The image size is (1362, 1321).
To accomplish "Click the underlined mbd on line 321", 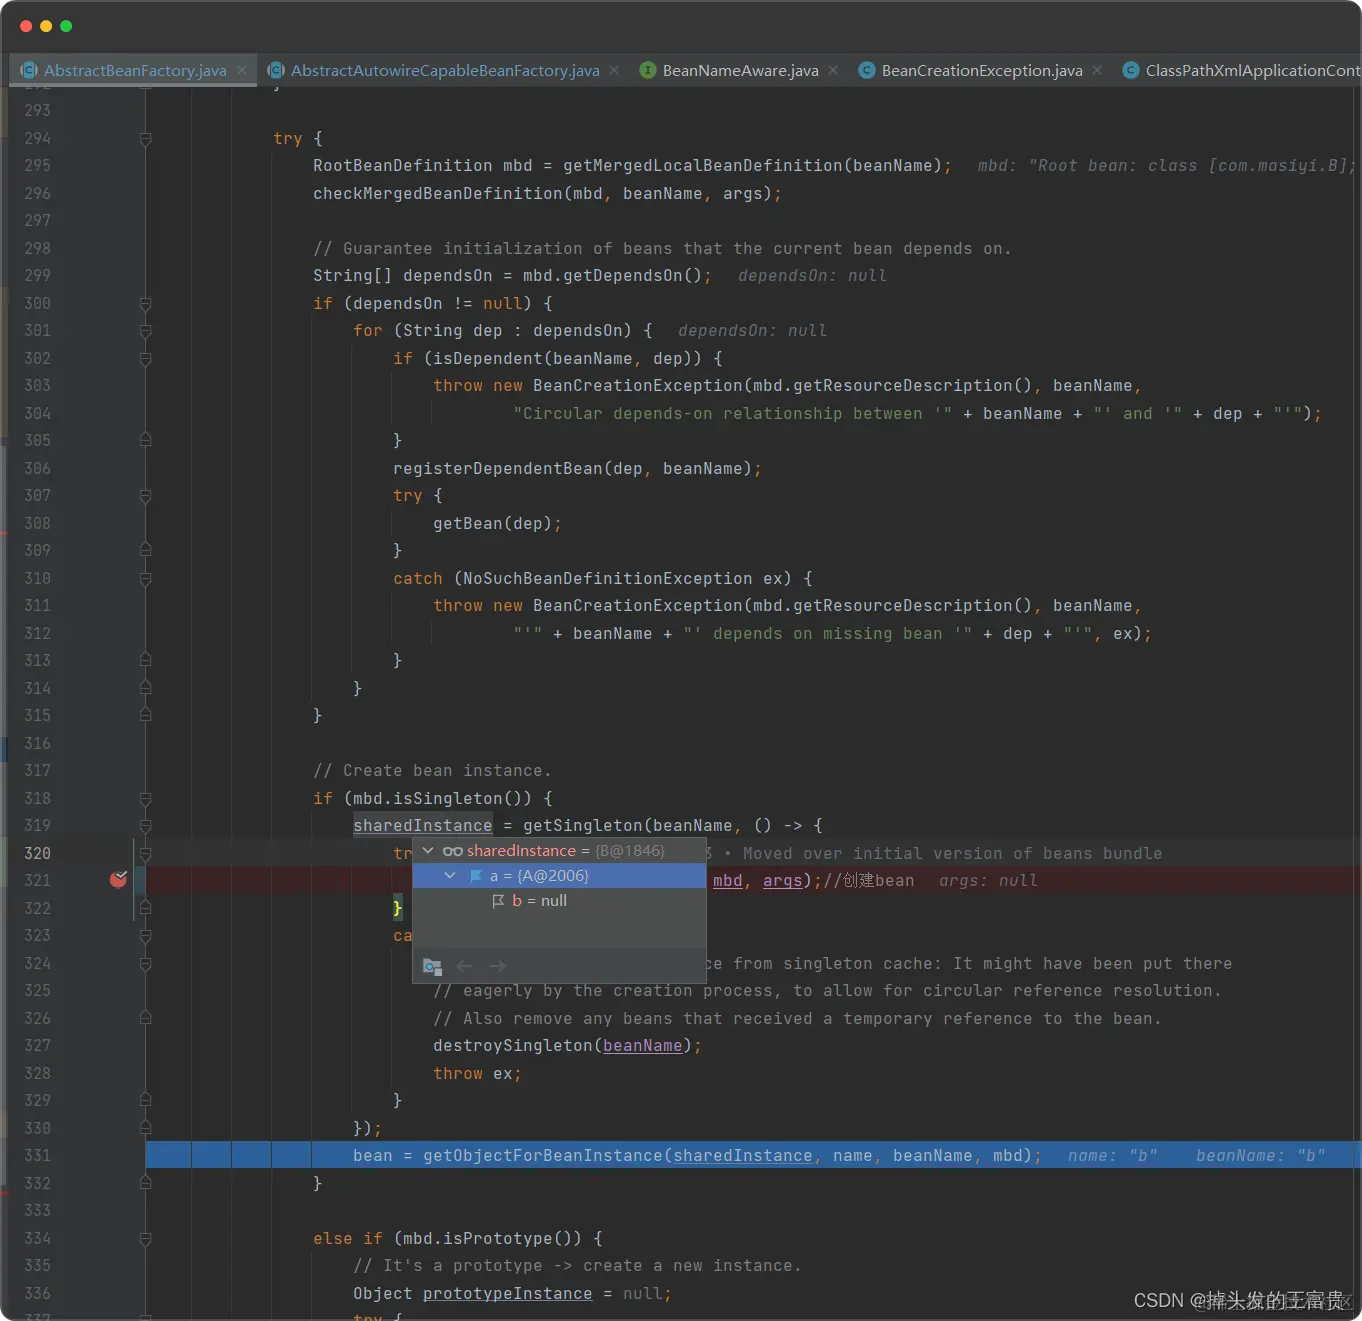I will click(x=728, y=880).
